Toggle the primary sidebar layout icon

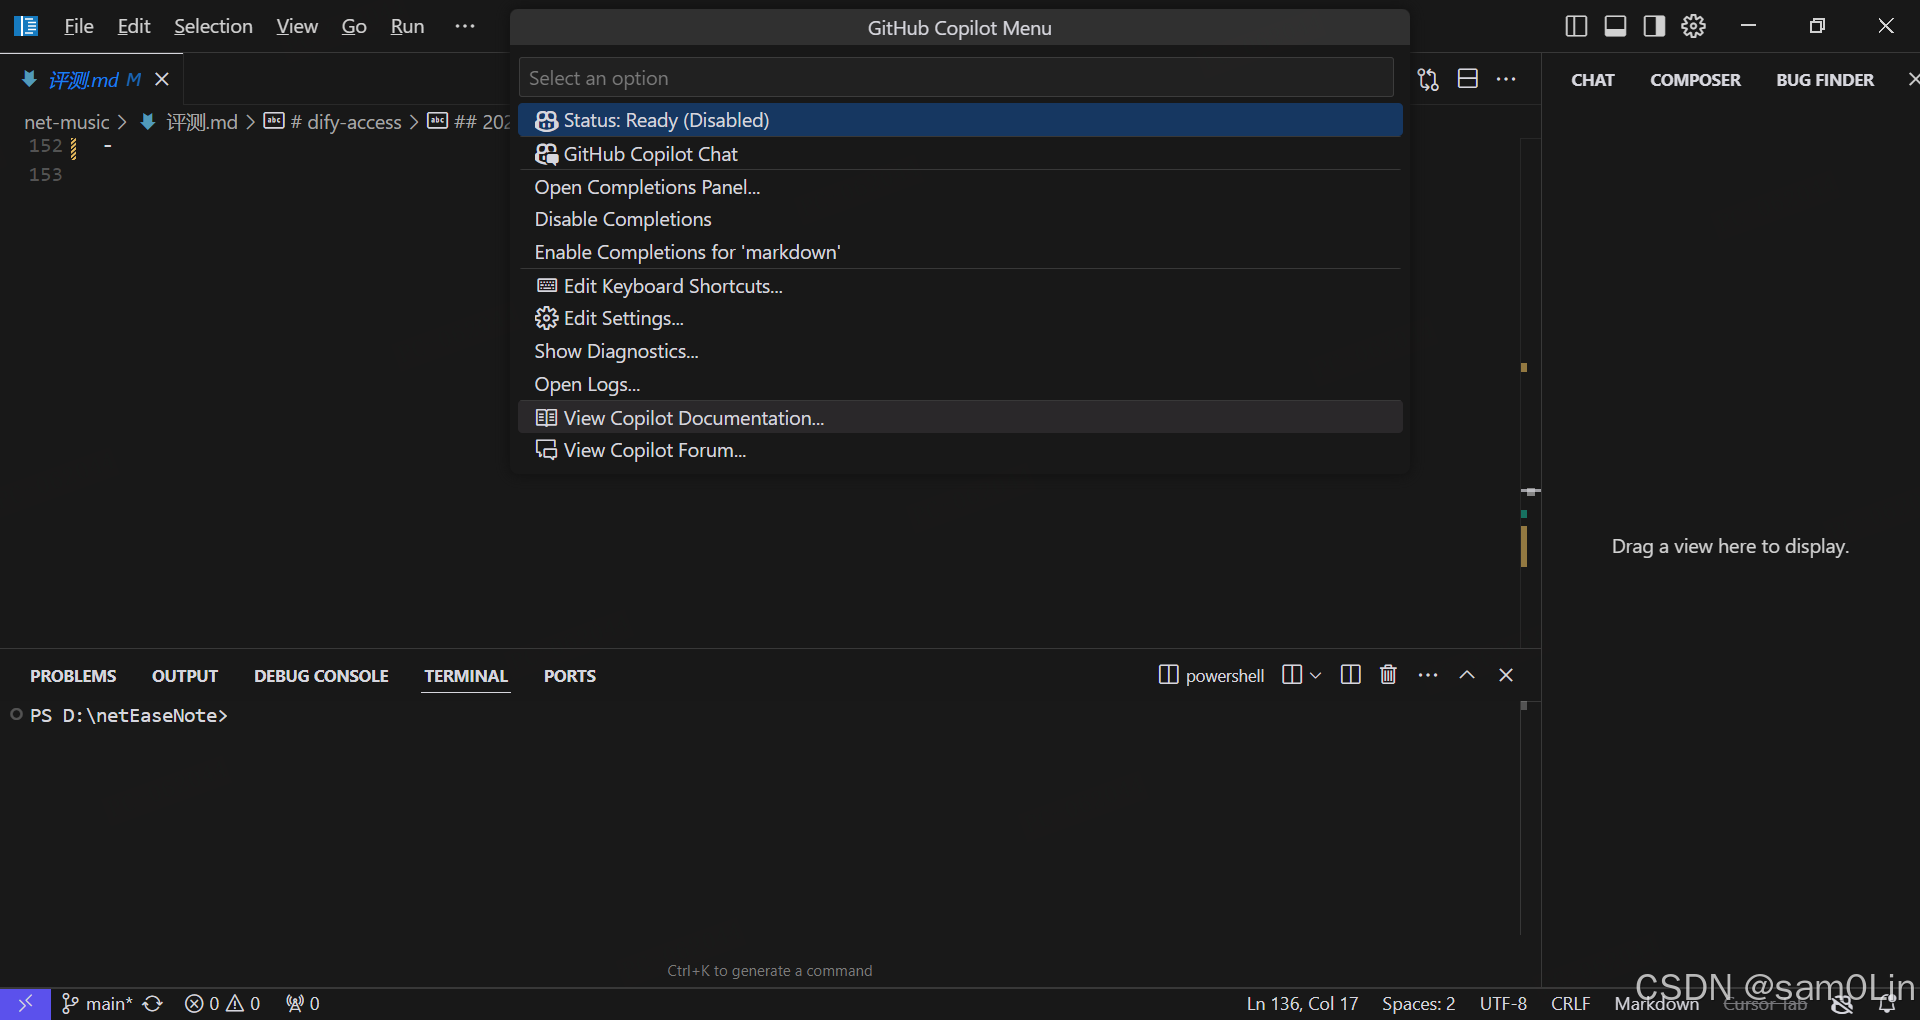click(x=1576, y=26)
